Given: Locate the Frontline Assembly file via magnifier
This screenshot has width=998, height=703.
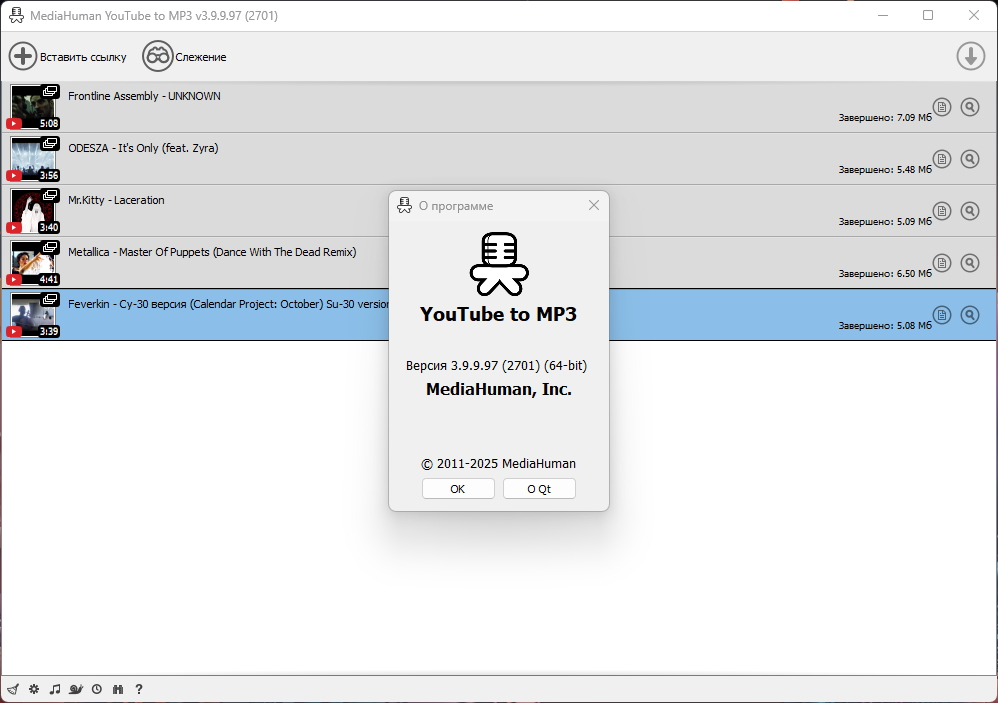Looking at the screenshot, I should click(x=970, y=107).
